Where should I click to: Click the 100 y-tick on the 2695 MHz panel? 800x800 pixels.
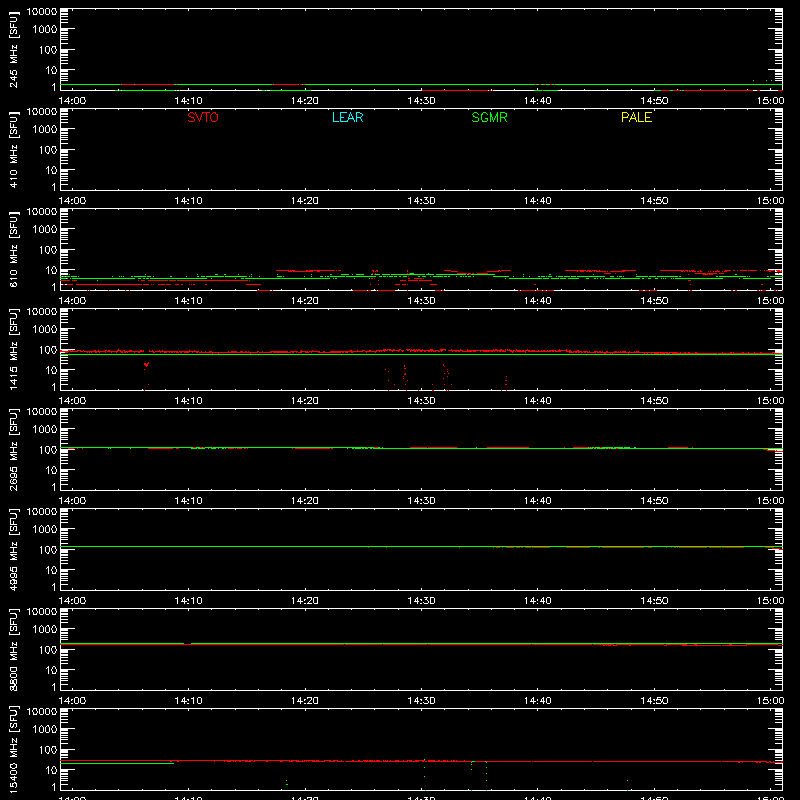click(47, 450)
